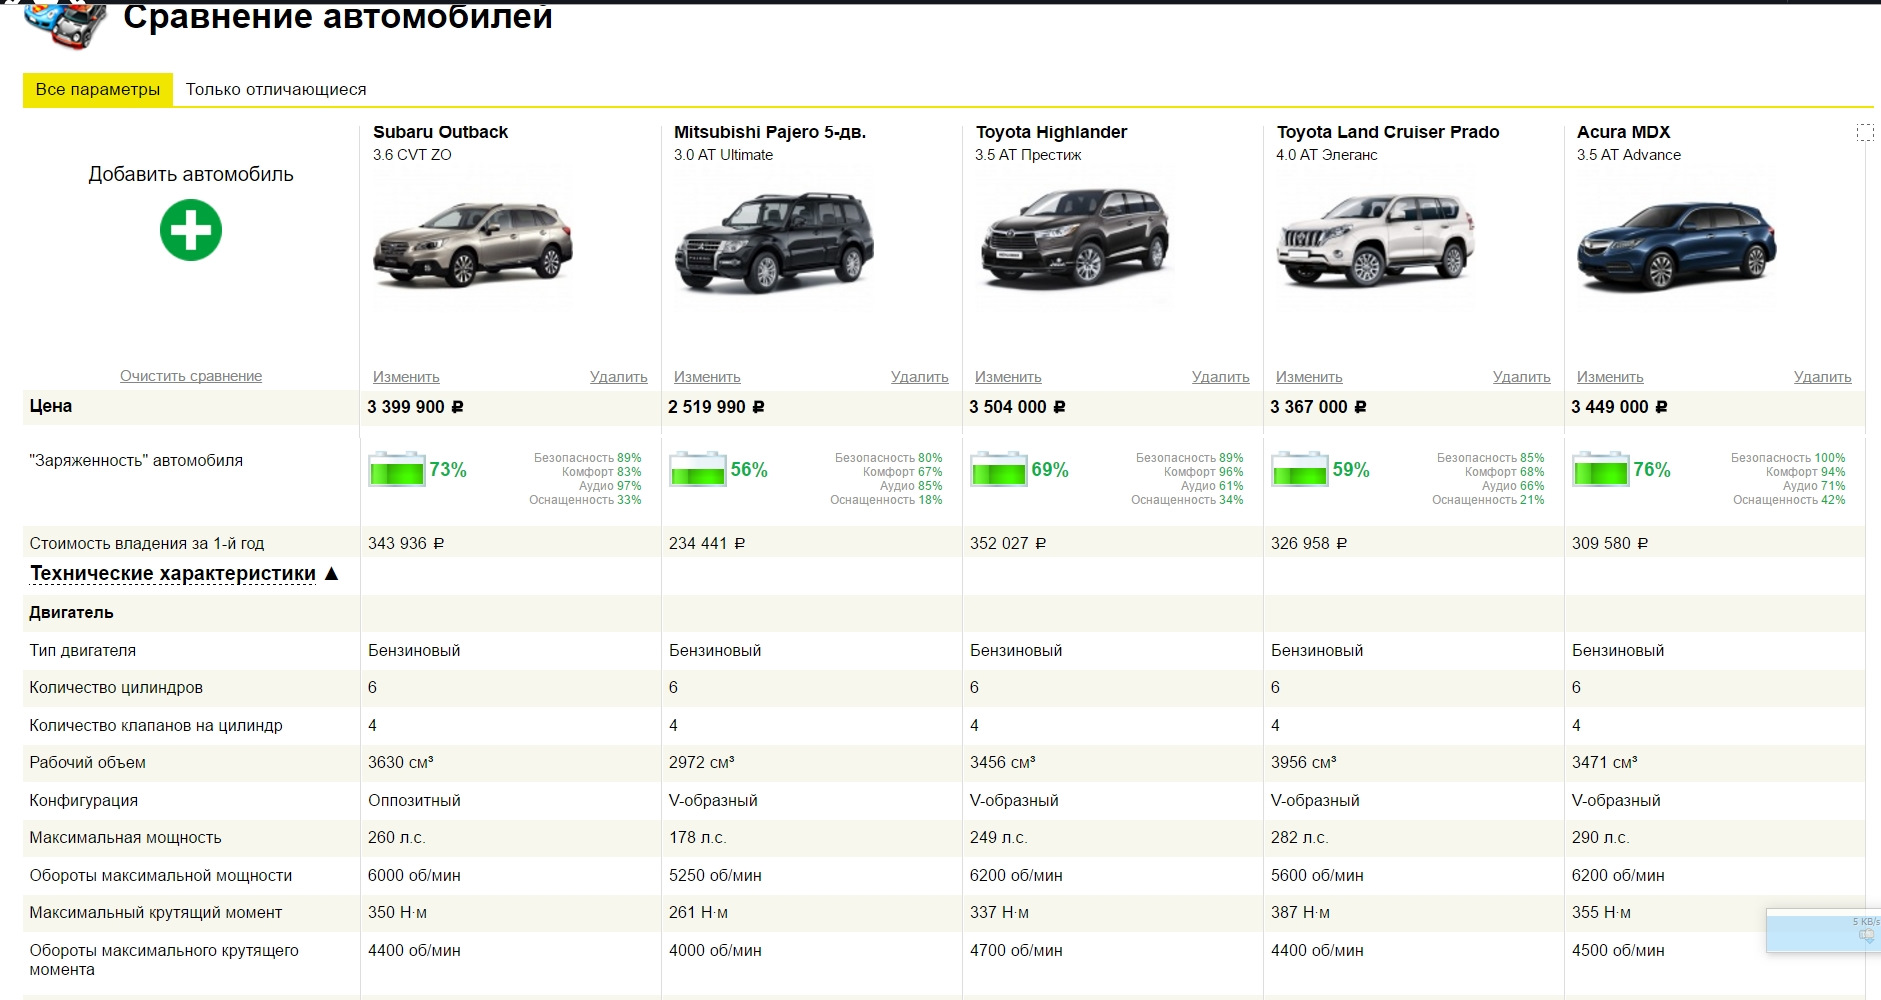Click the Безопасность 100% rating for Acura

pyautogui.click(x=1788, y=458)
